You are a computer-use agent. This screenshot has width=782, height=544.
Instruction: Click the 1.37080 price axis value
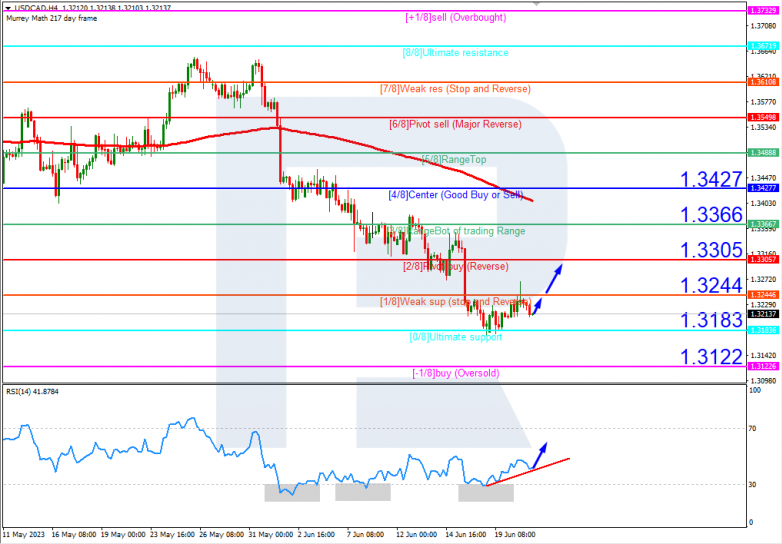pyautogui.click(x=764, y=25)
